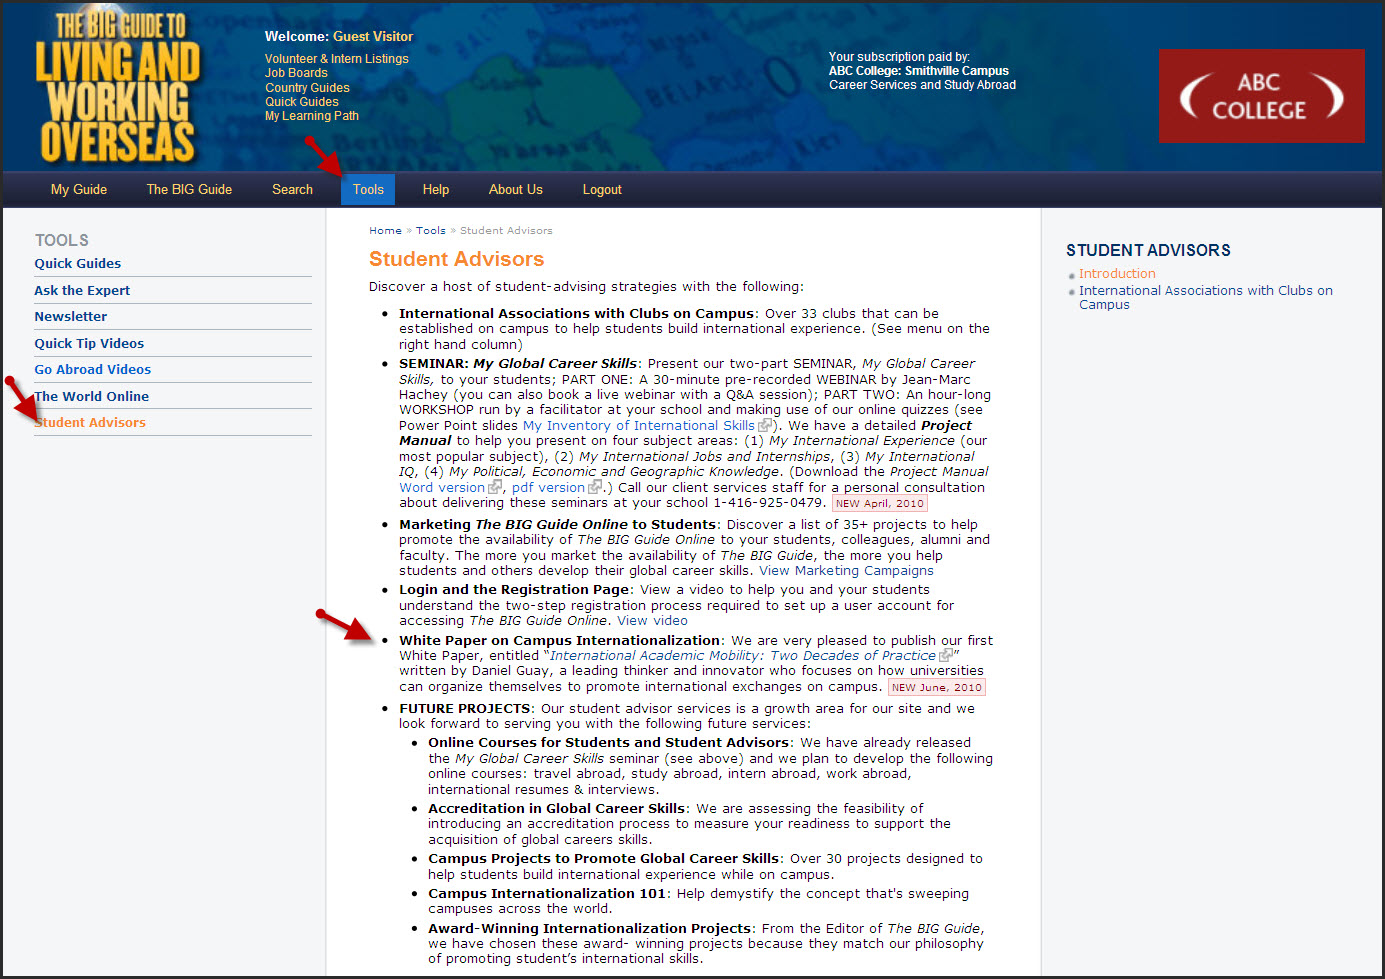Open Go Abroad Videos sidebar link
The width and height of the screenshot is (1385, 979).
(x=93, y=370)
